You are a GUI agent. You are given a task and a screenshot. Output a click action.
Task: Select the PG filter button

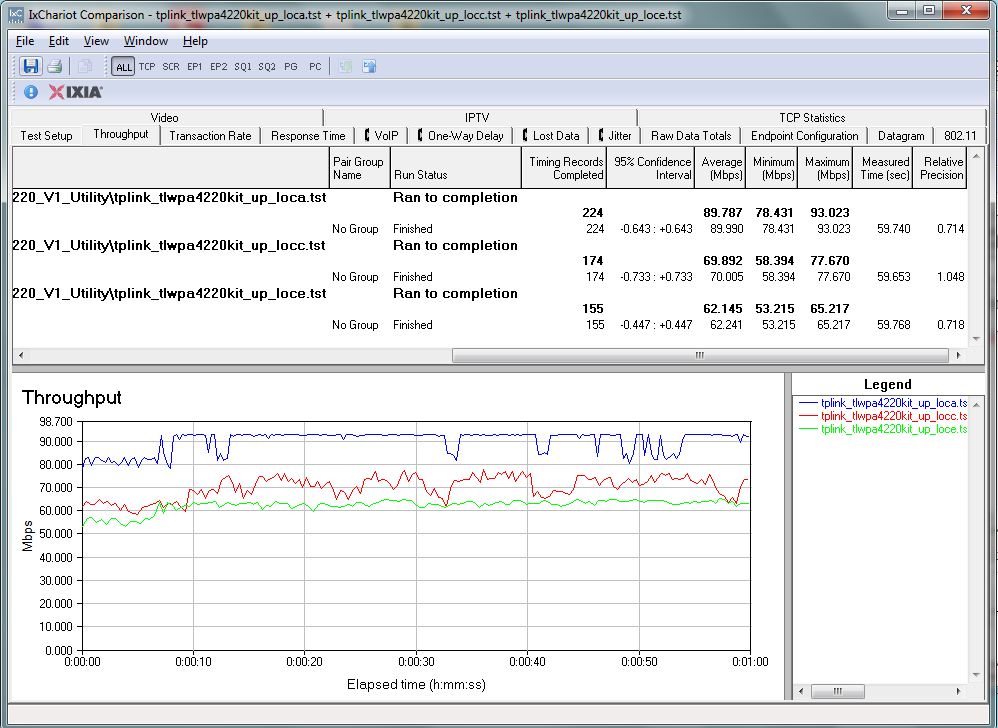(291, 66)
